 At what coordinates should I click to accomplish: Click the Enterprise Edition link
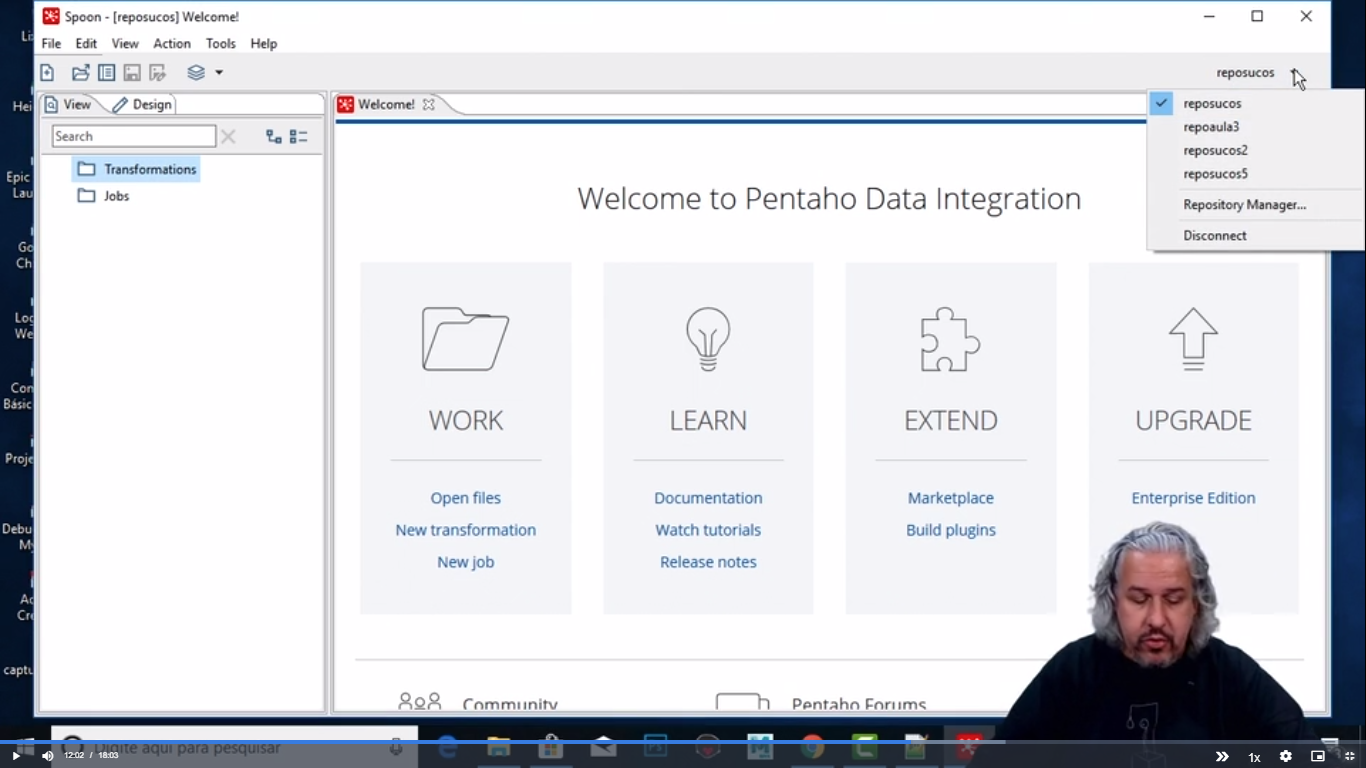pos(1193,498)
